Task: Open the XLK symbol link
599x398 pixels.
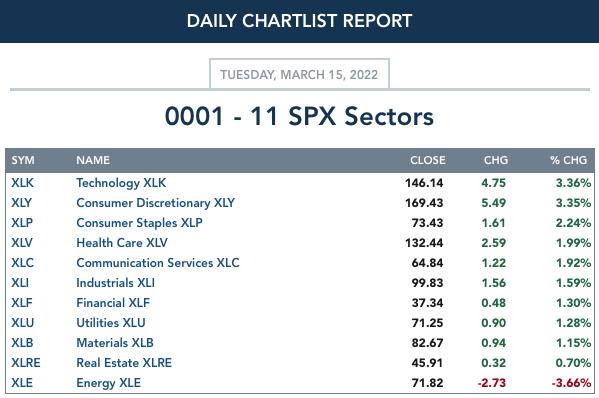Action: point(23,183)
